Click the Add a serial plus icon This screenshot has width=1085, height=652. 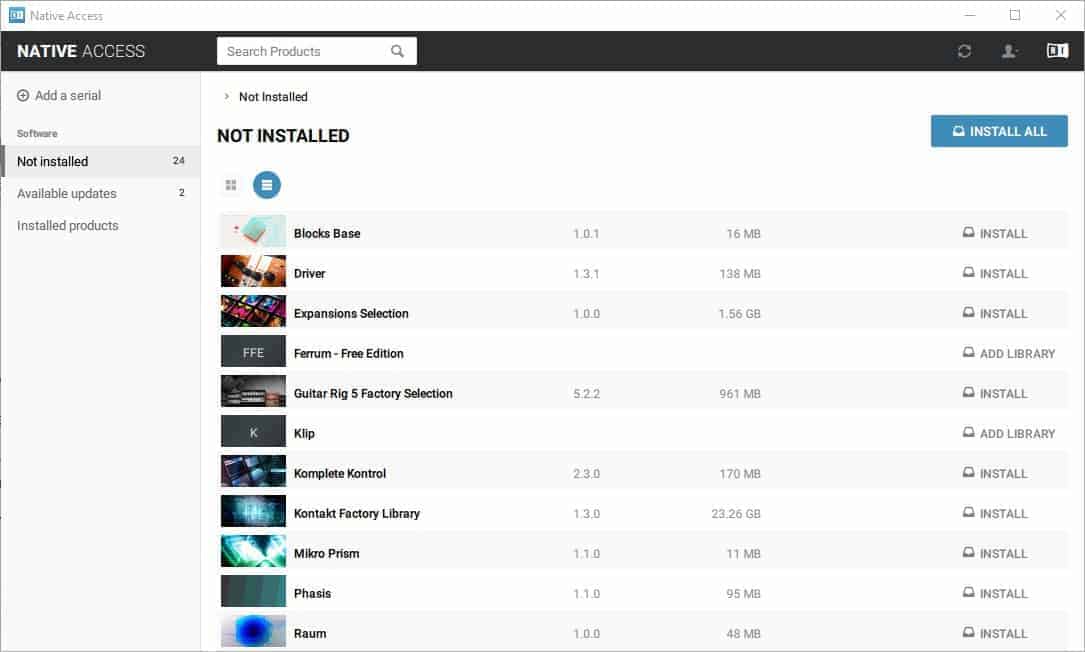coord(23,96)
